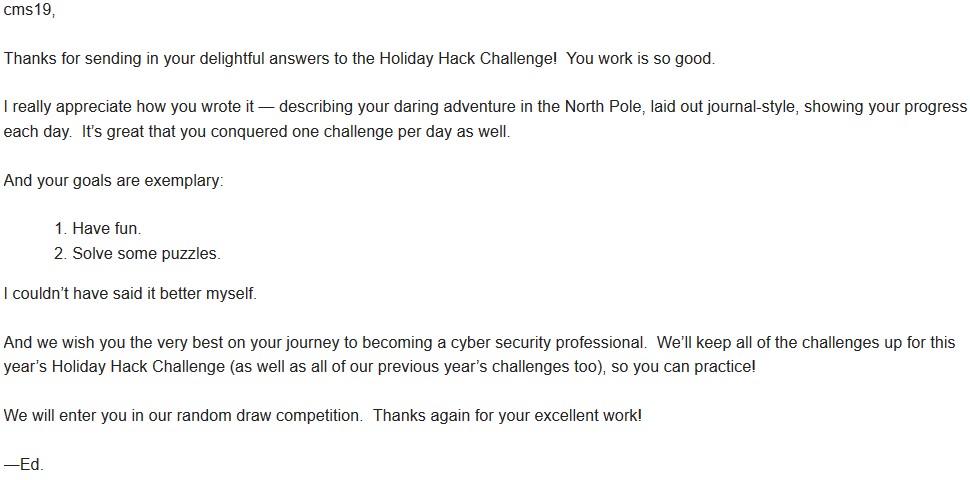Click 'year's Holiday Hack Challenge' in the lower paragraph
Screen dimensions: 970x480
[x=114, y=366]
